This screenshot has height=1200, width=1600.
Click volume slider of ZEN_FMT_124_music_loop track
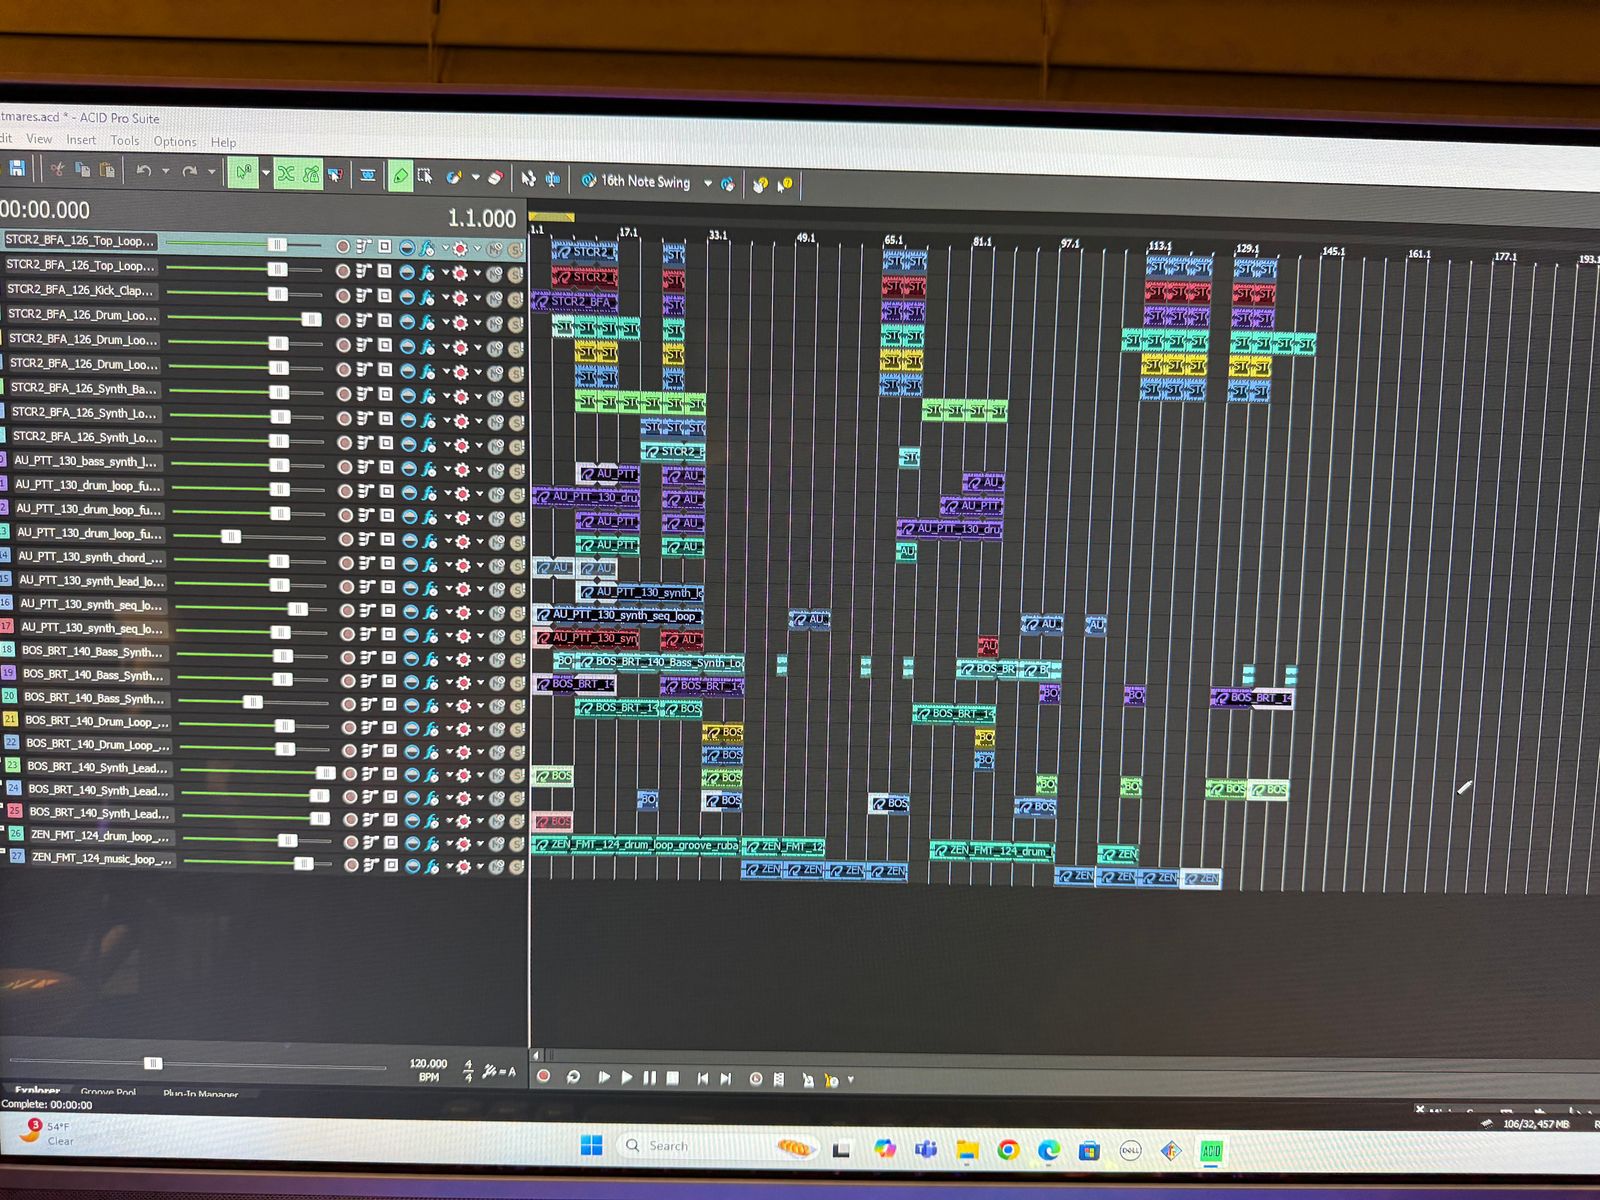pos(304,864)
